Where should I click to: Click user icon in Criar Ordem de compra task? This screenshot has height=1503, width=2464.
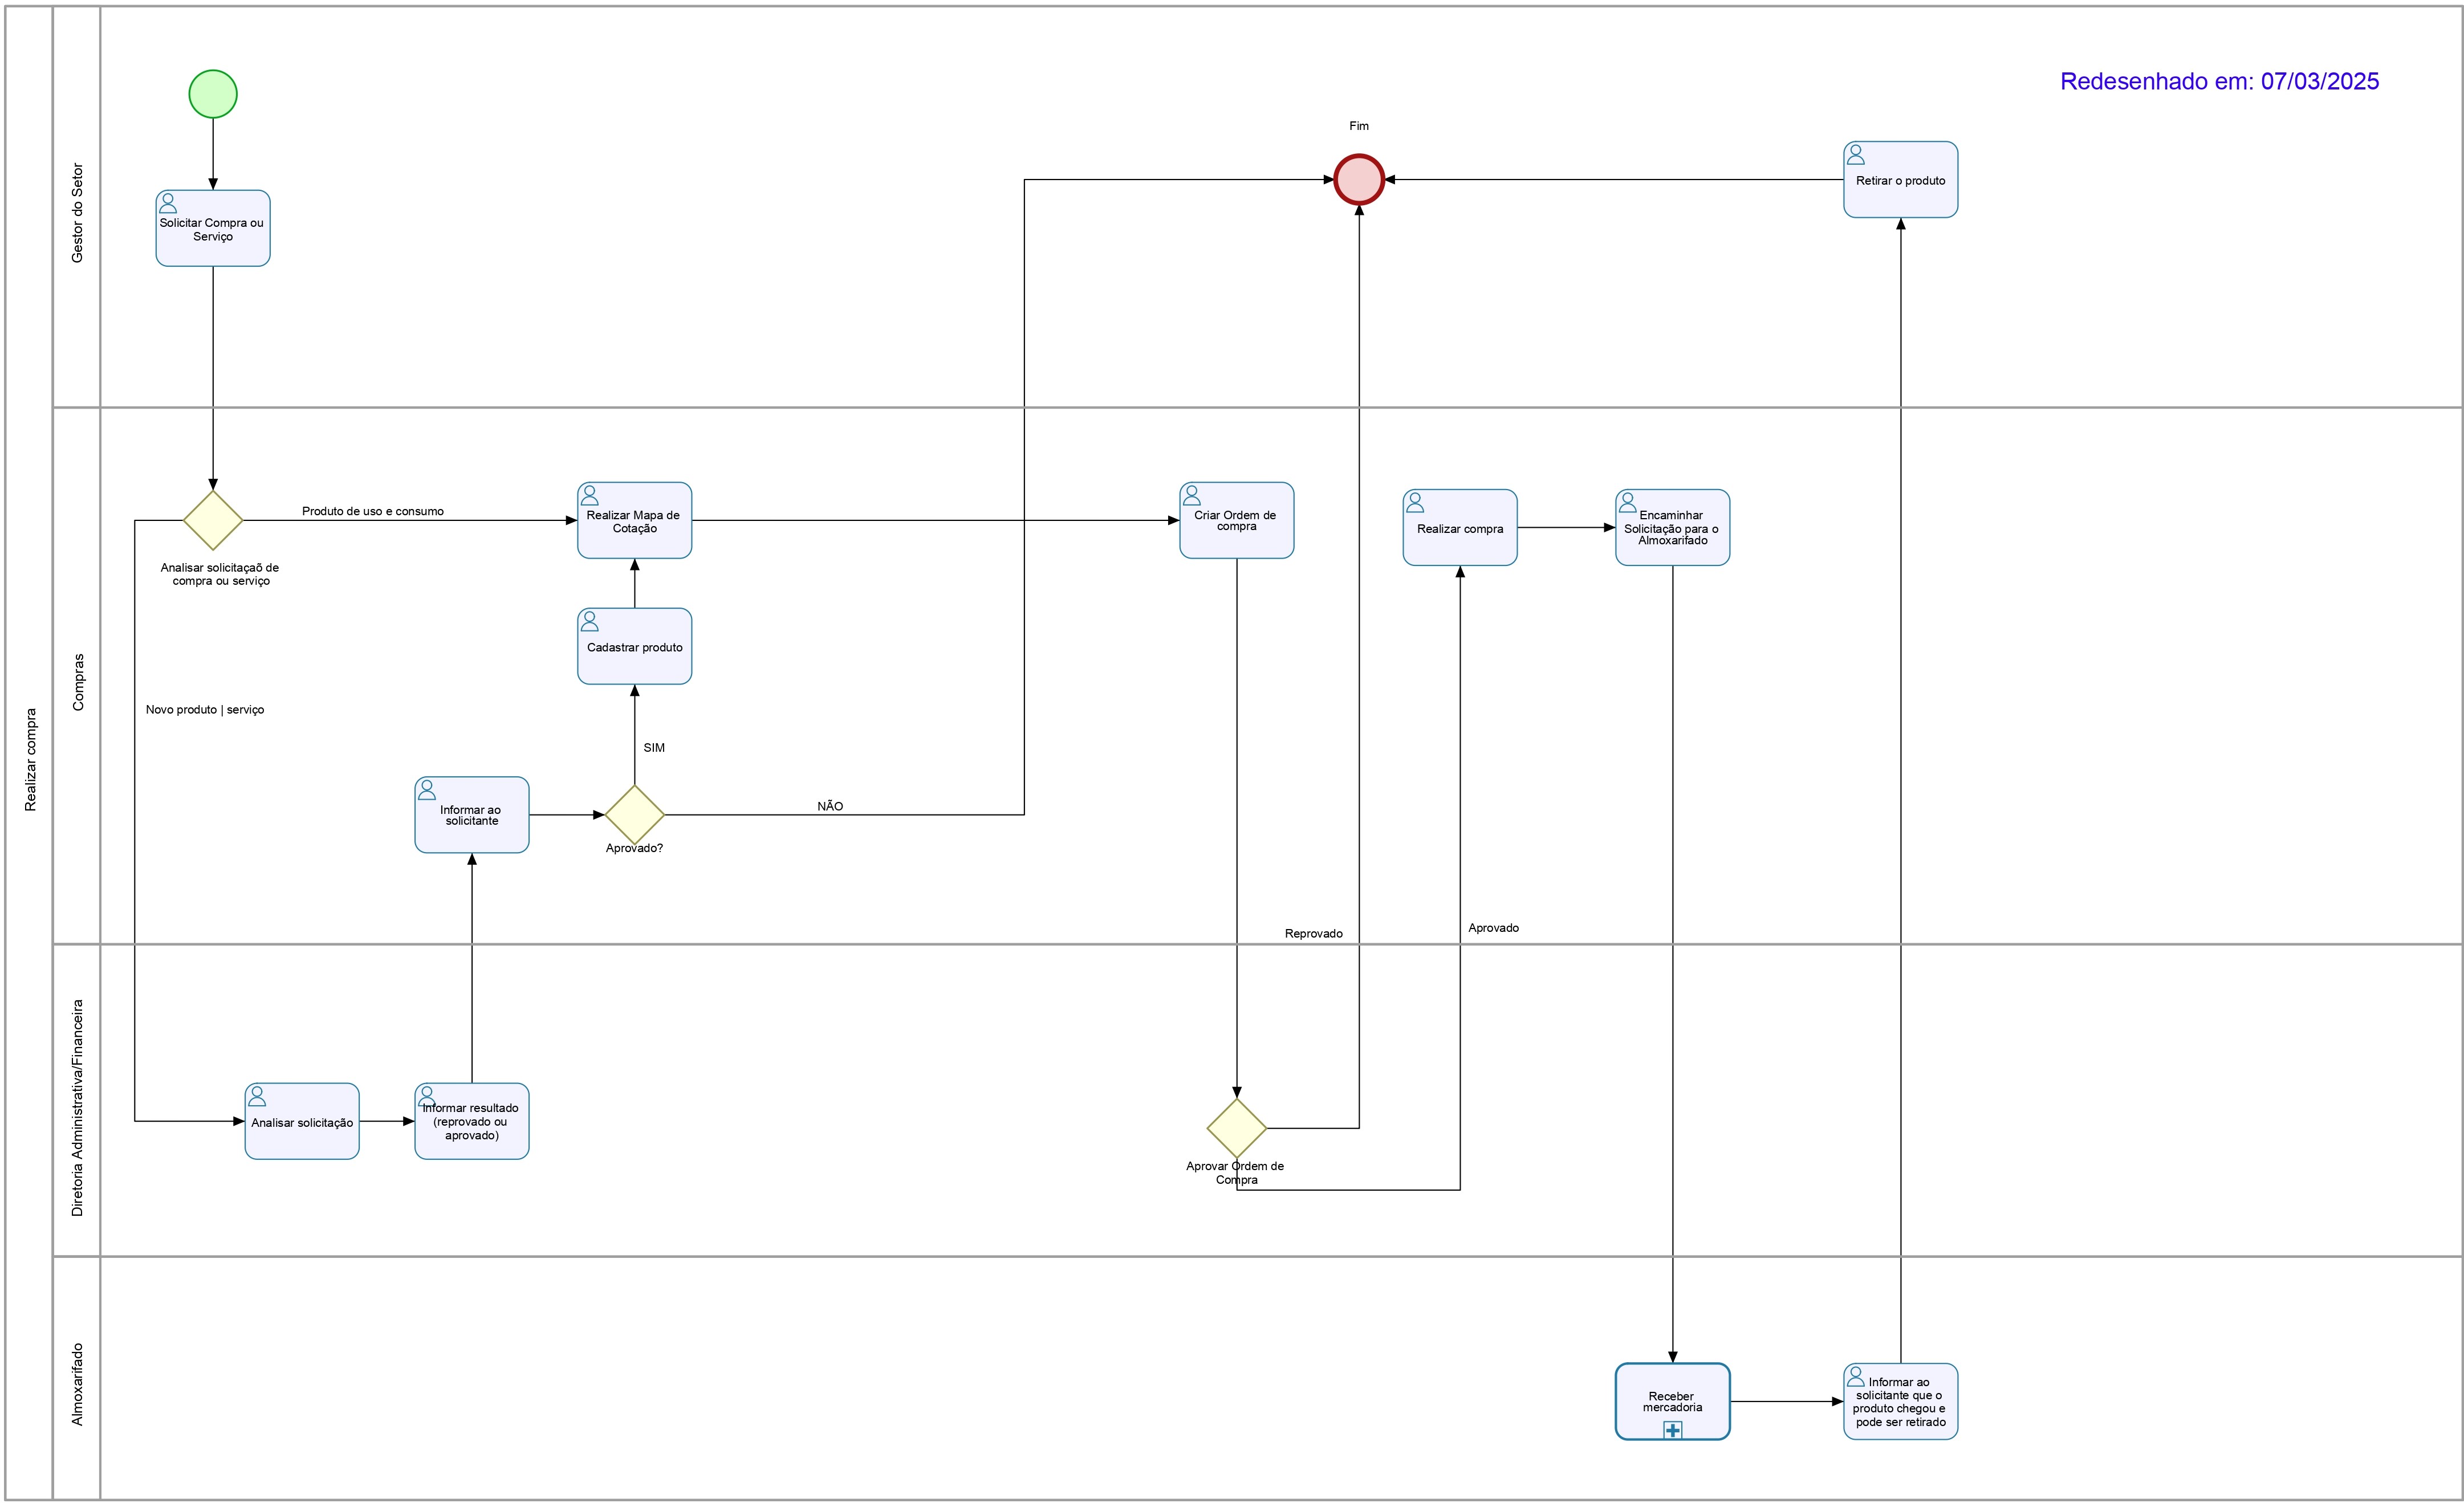click(x=1191, y=496)
